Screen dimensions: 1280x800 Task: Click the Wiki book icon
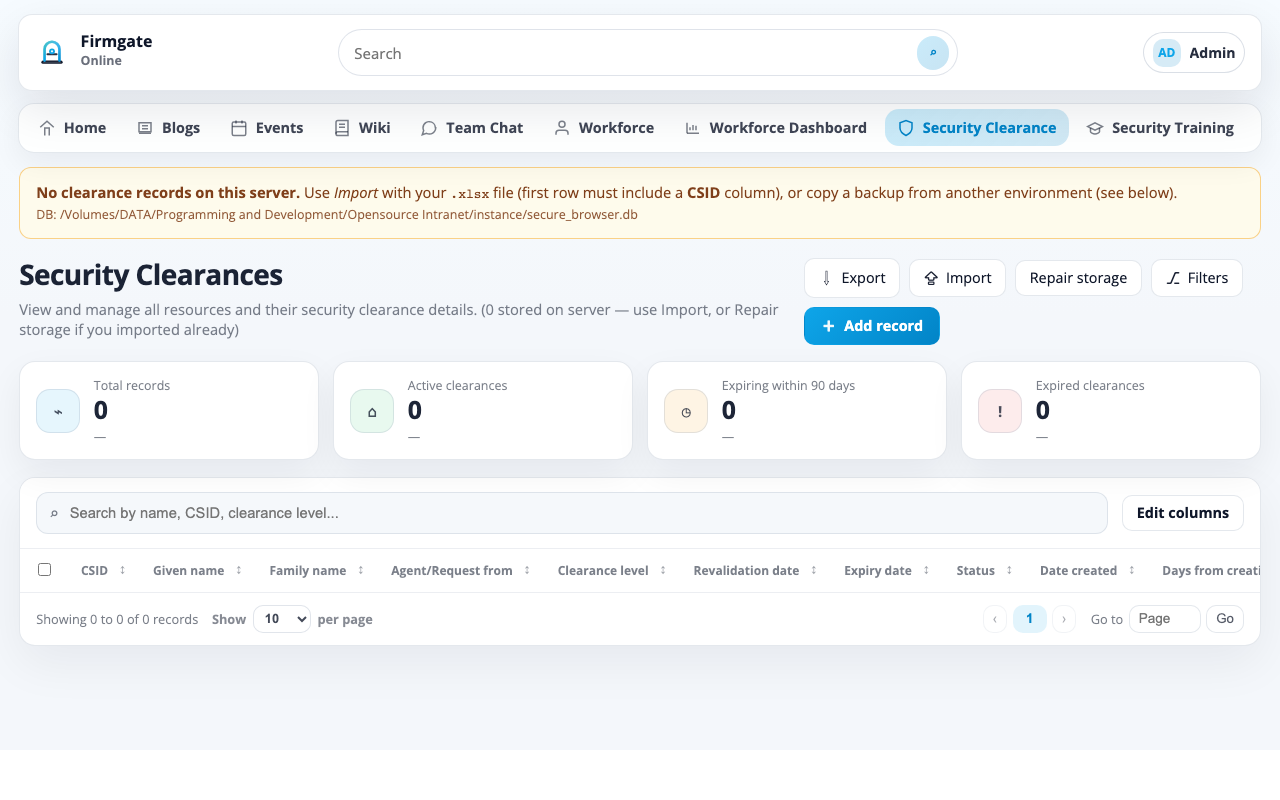click(342, 128)
